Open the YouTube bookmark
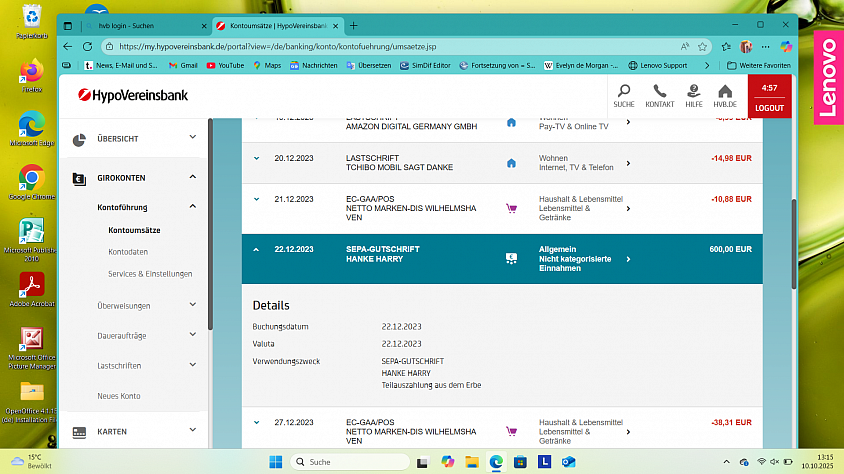 (x=226, y=66)
